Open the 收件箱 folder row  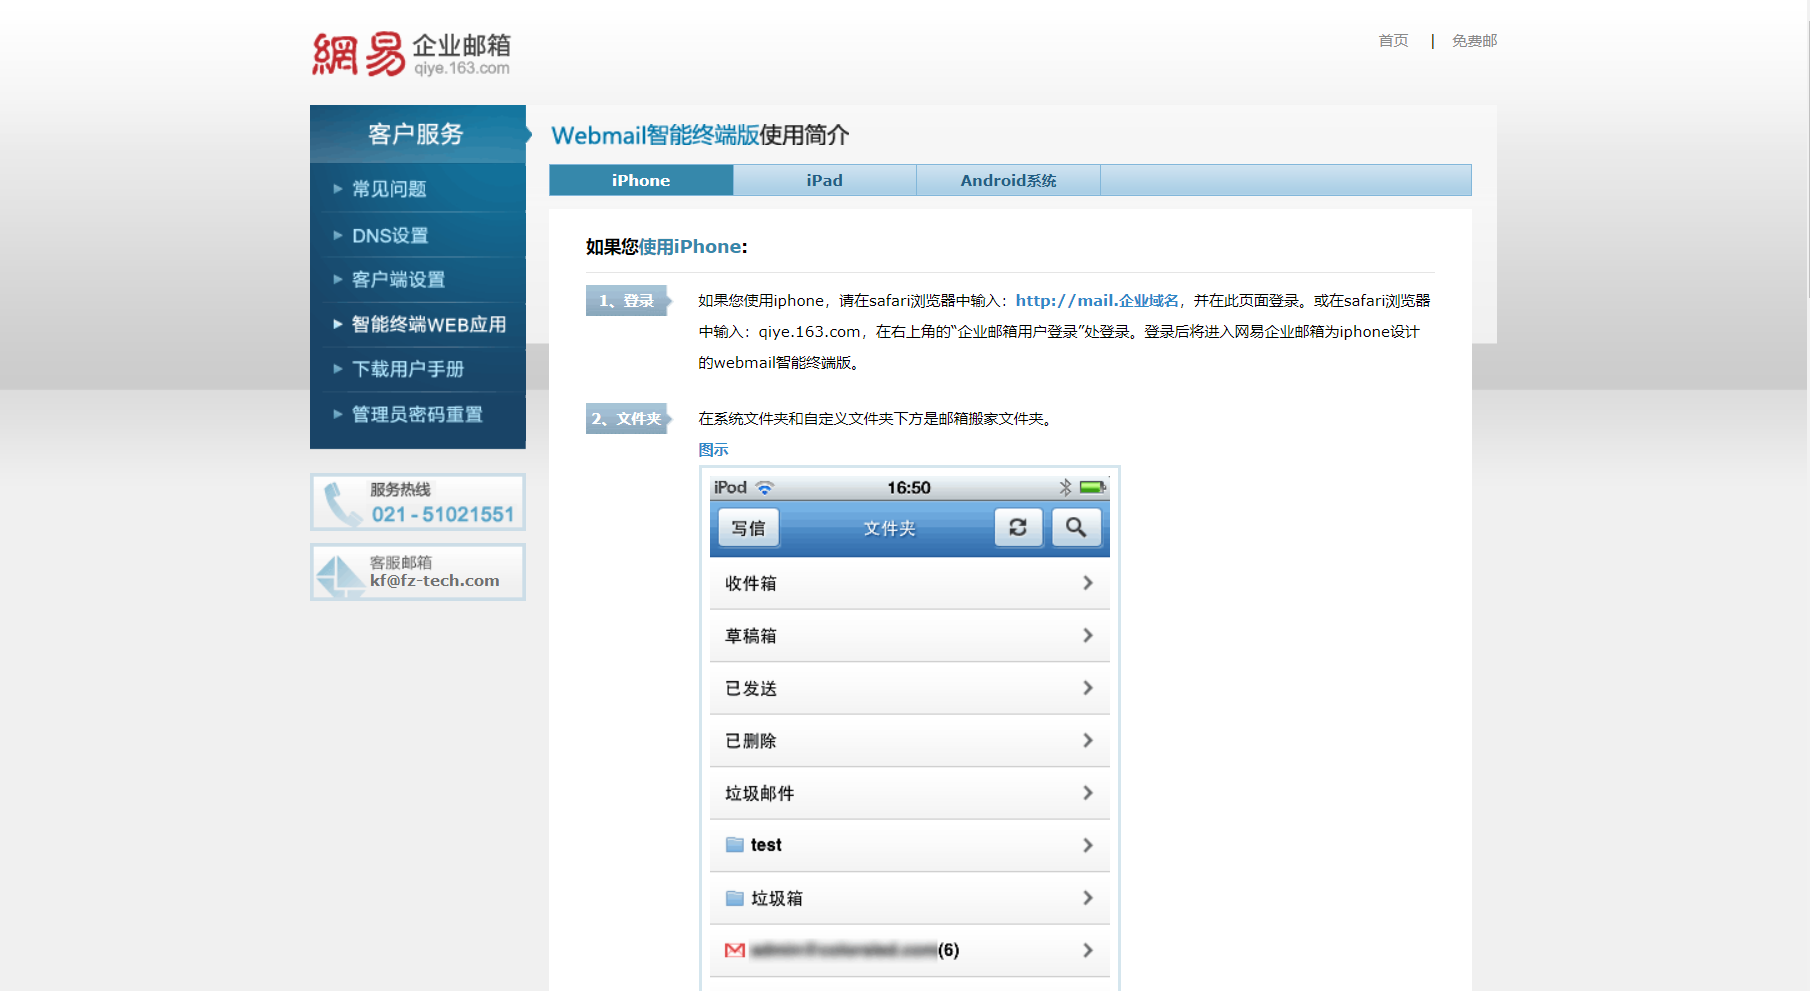(910, 583)
